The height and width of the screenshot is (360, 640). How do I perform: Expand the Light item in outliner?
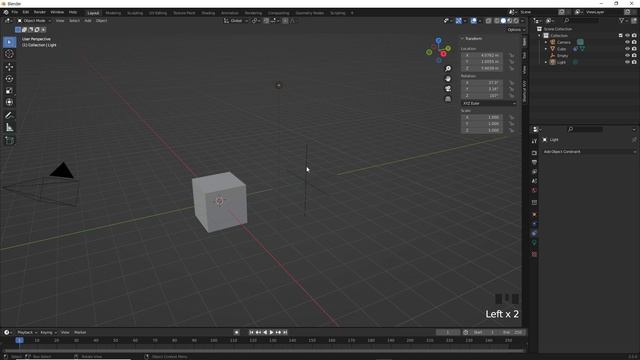click(x=546, y=62)
